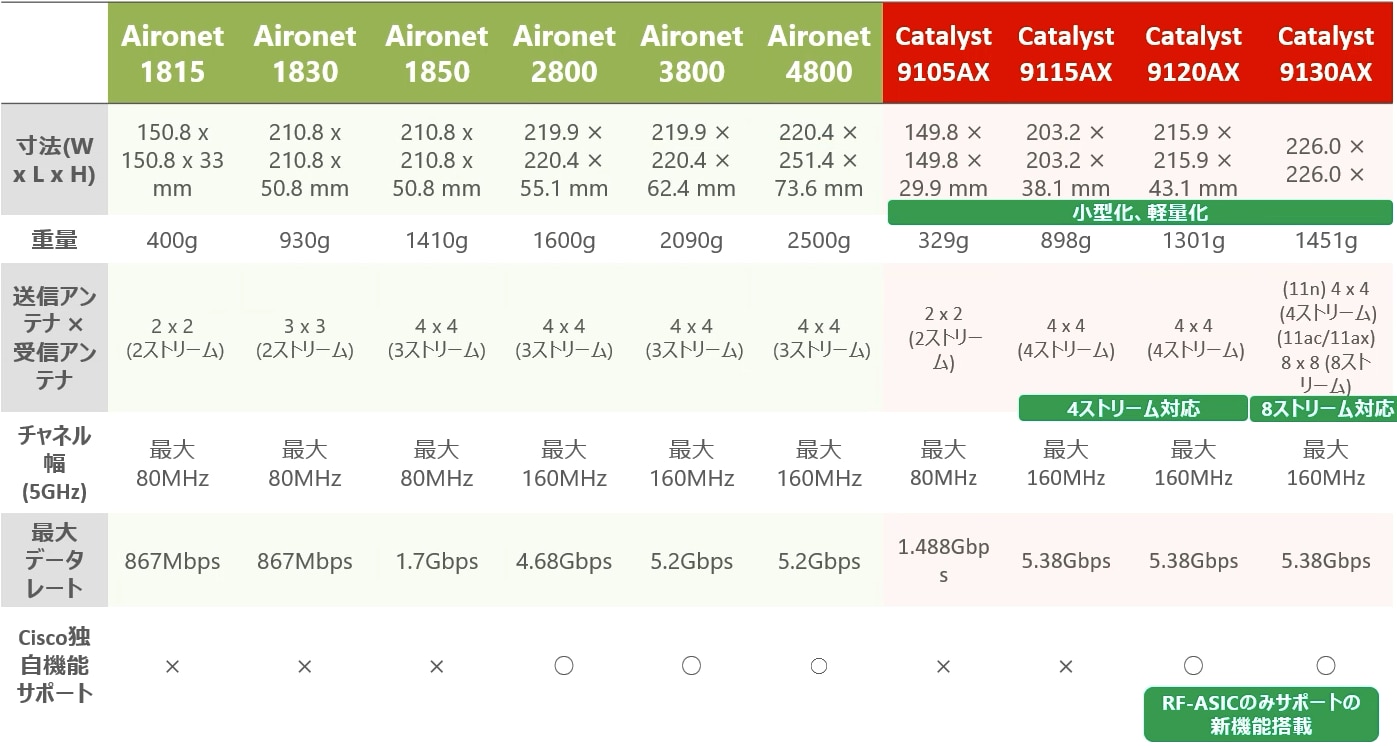This screenshot has height=746, width=1397.
Task: Click the Aironet 2800 最大 160MHz cell
Action: [564, 464]
